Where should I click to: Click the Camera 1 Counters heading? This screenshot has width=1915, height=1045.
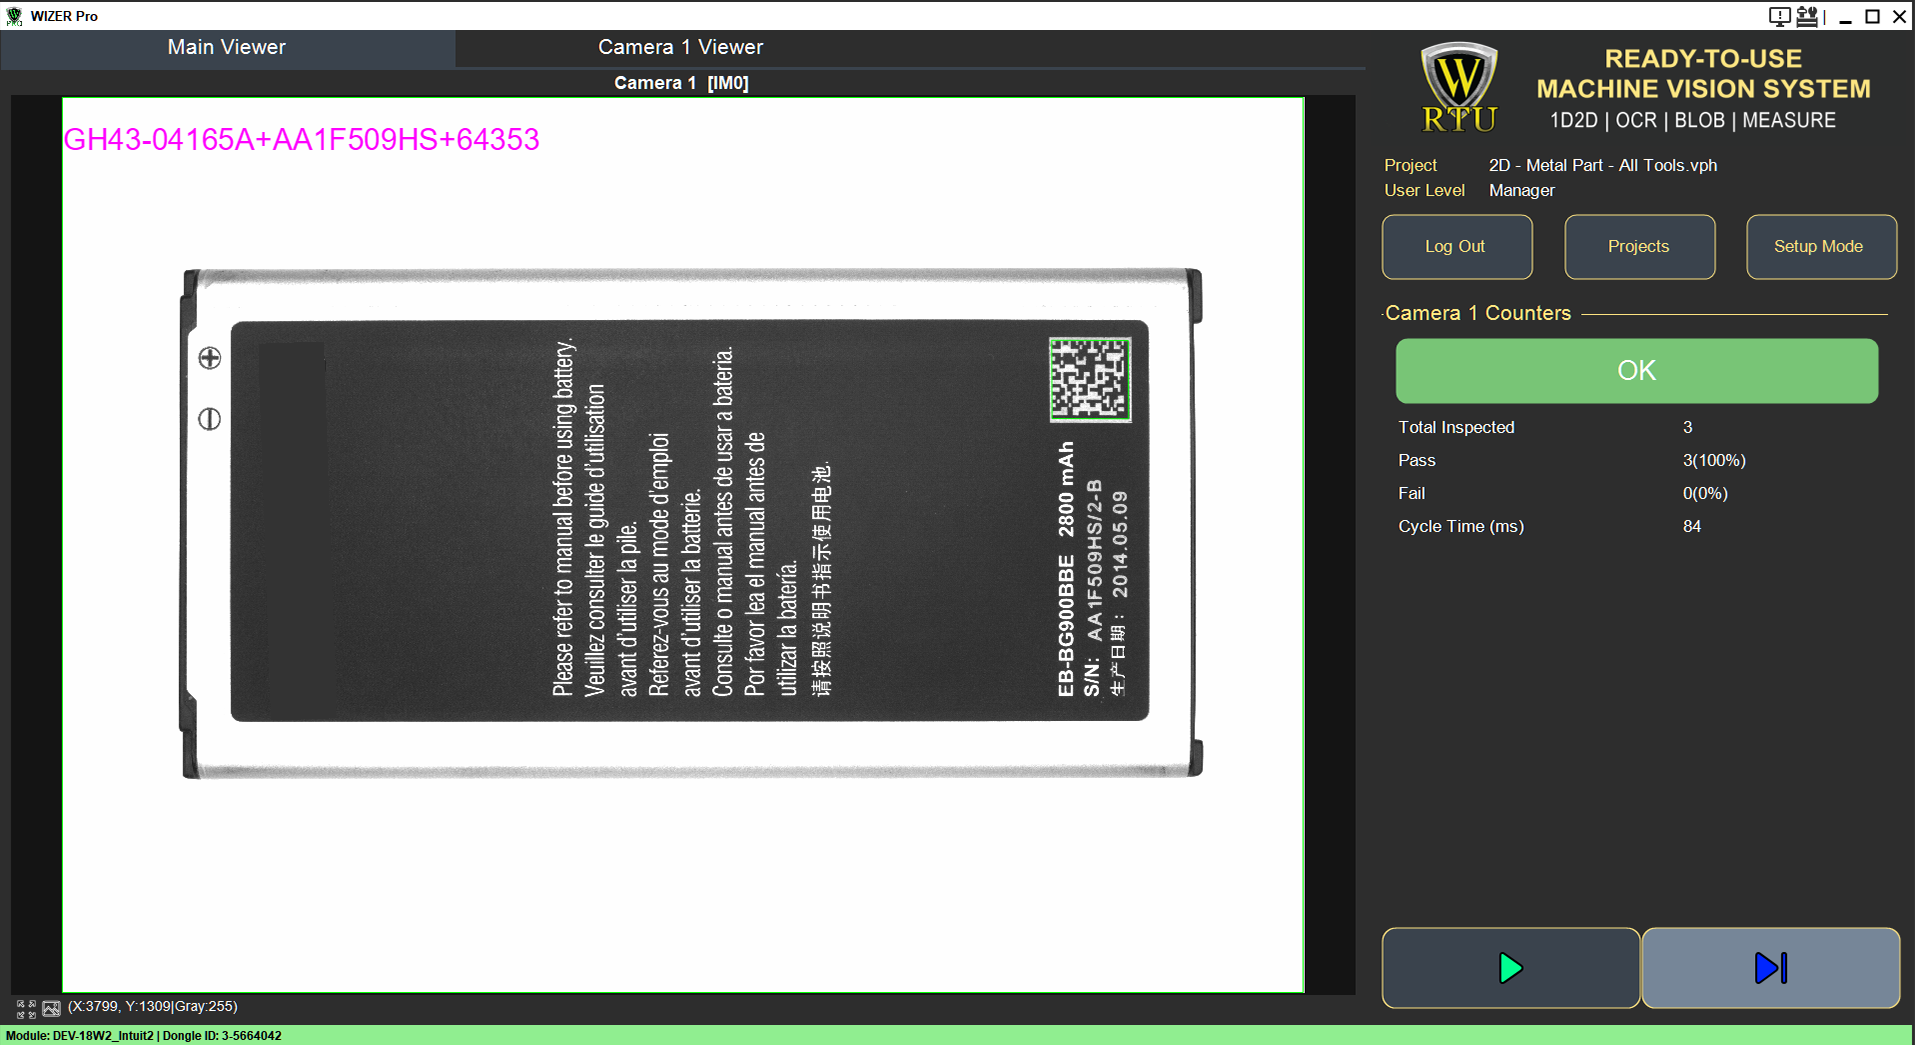coord(1478,314)
